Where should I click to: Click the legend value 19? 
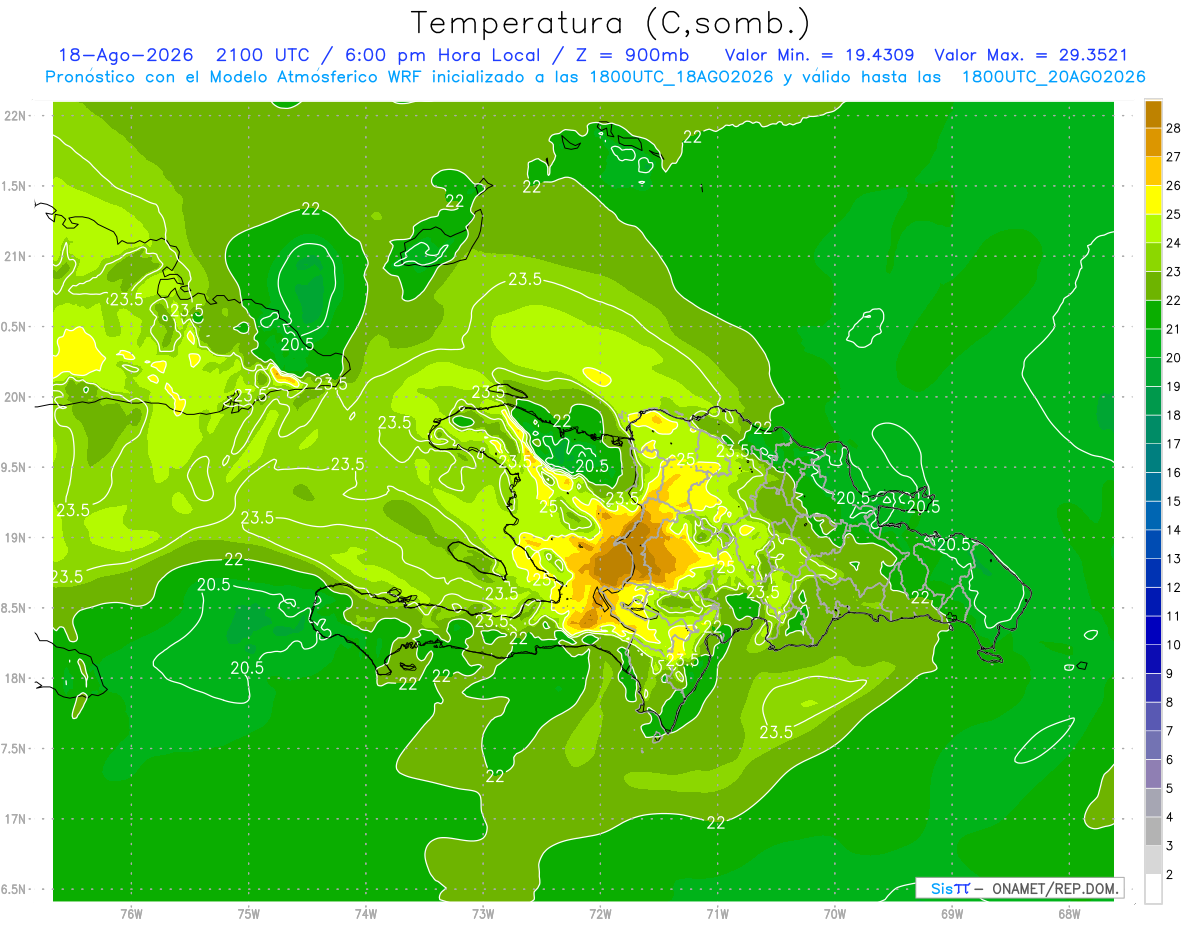click(x=1174, y=386)
